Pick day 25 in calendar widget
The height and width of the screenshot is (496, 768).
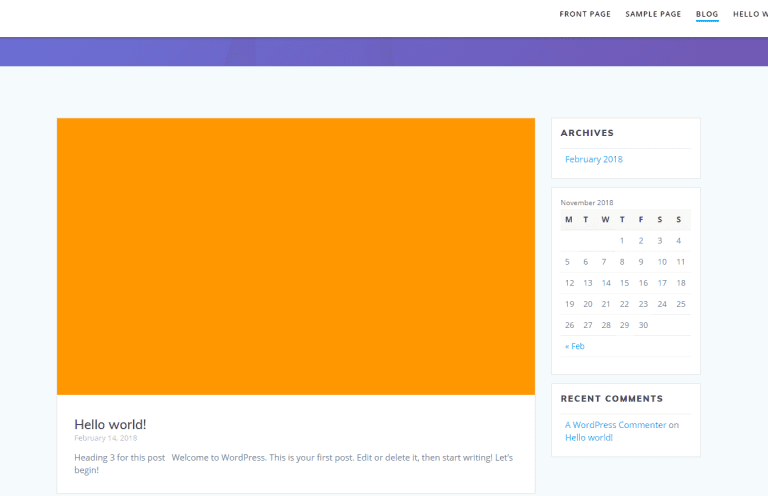click(680, 304)
